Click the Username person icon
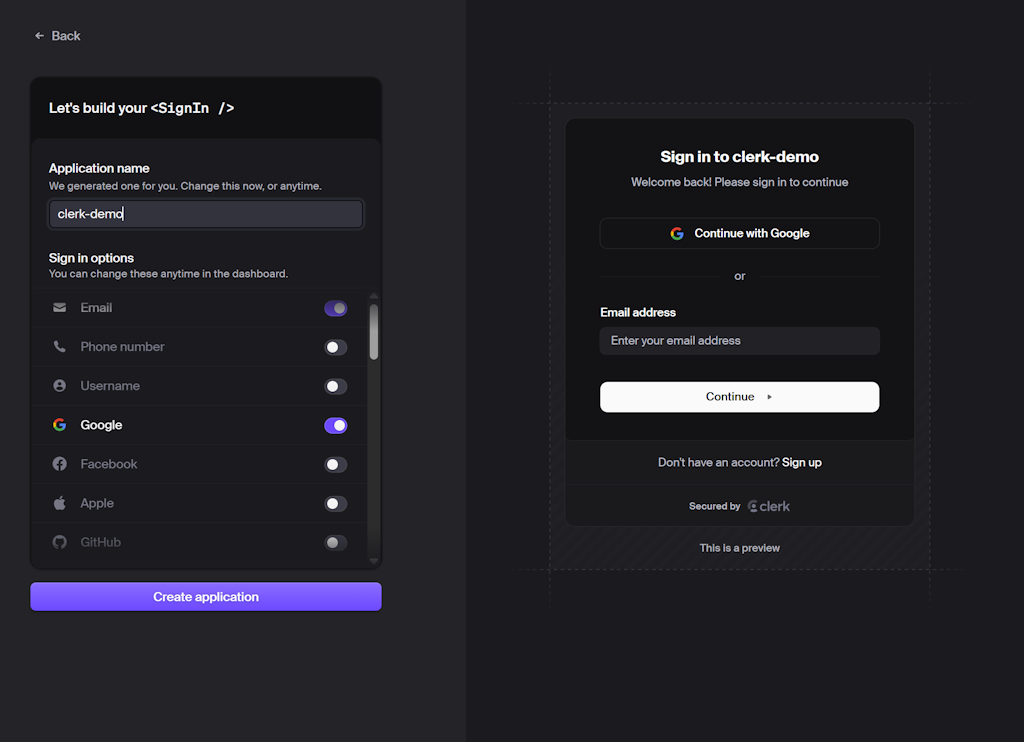Screen dimensions: 1024x742 [x=60, y=385]
